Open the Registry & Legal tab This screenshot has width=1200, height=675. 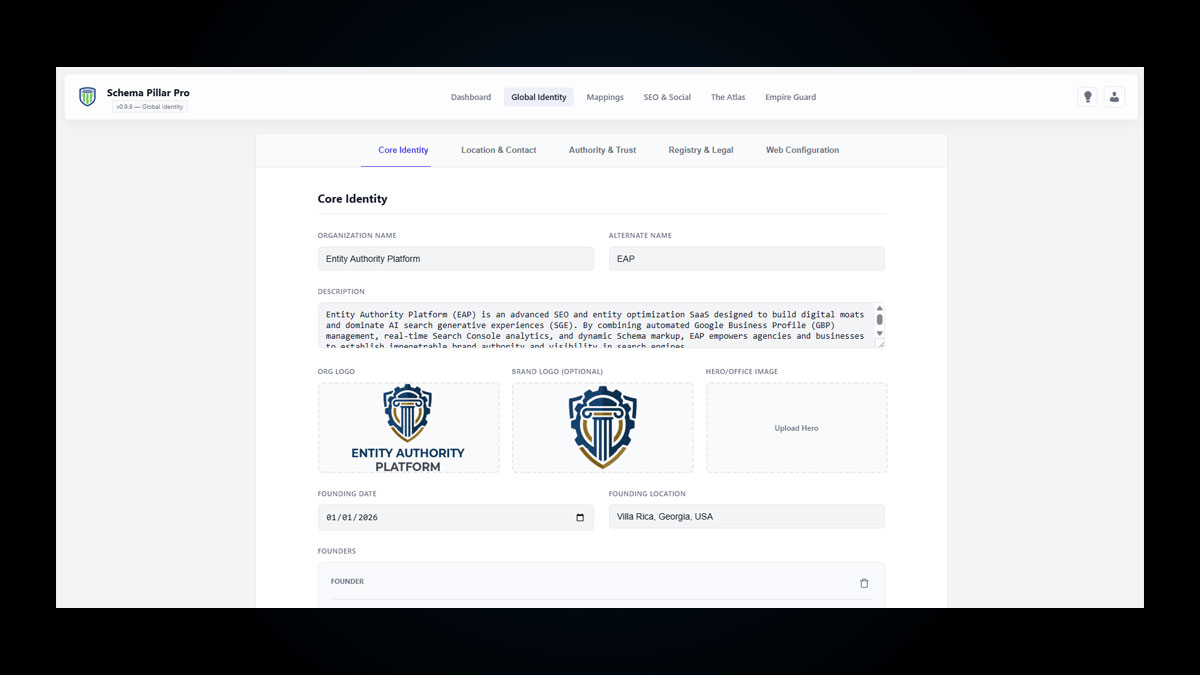(700, 150)
